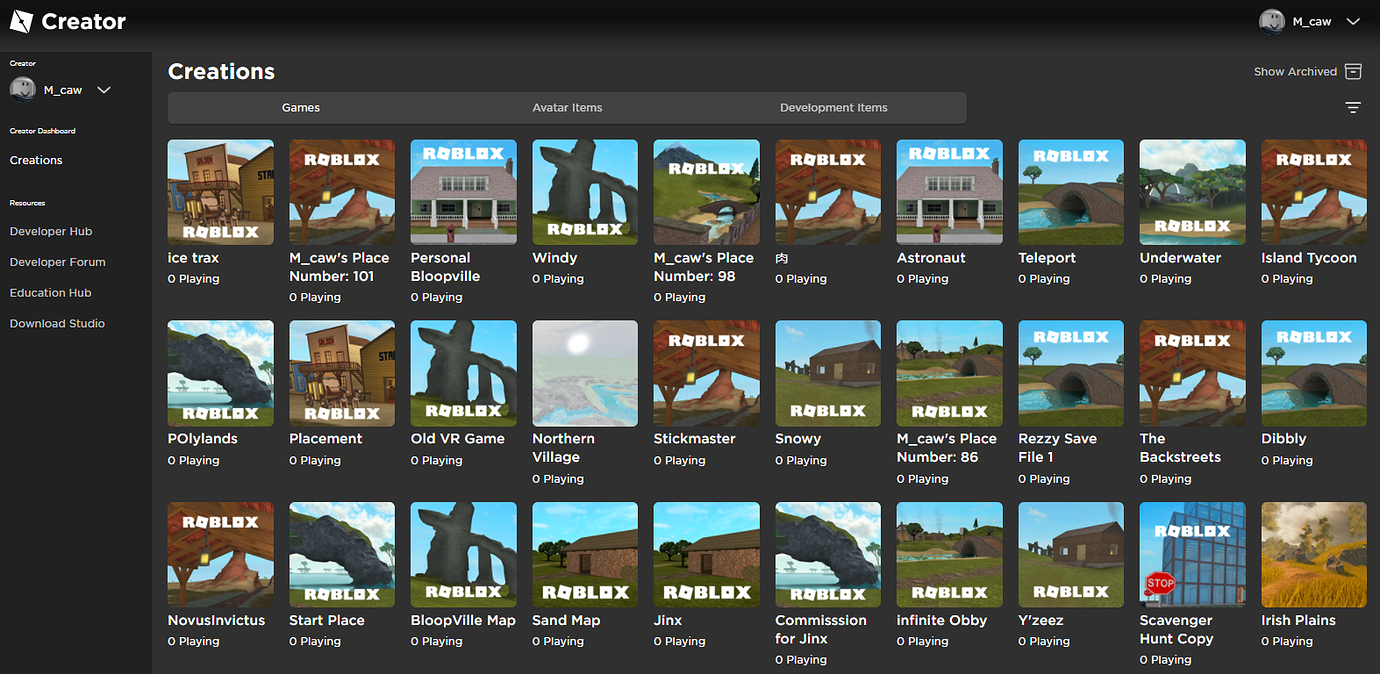Open the Irish Plains thumbnail
This screenshot has height=674, width=1380.
[x=1314, y=554]
